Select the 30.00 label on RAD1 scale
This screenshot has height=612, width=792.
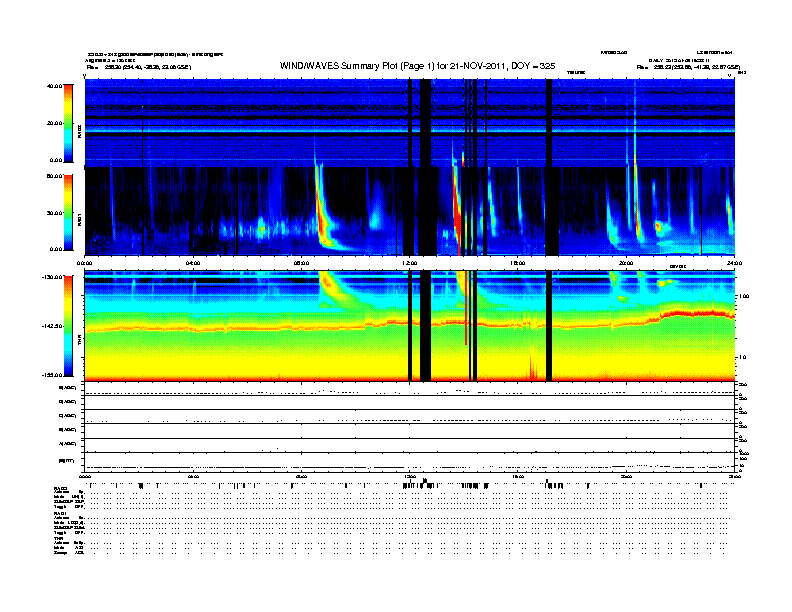tap(55, 213)
